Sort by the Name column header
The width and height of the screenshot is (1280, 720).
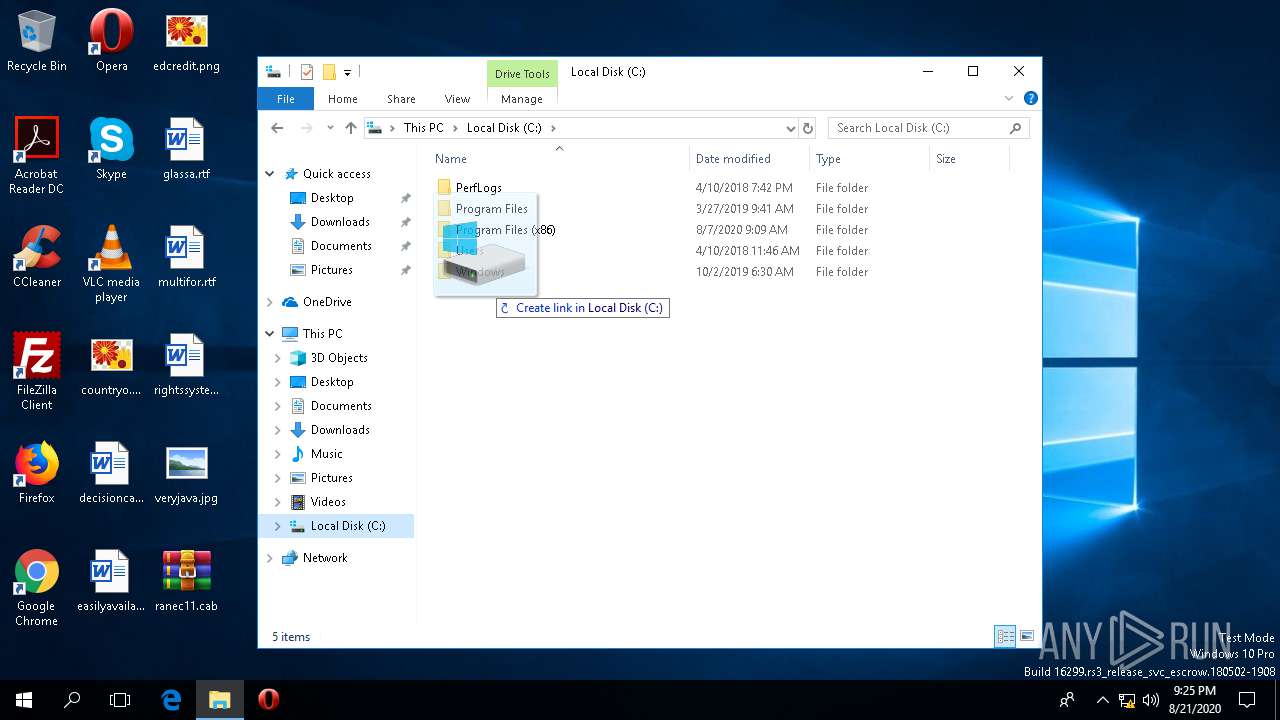(x=560, y=159)
